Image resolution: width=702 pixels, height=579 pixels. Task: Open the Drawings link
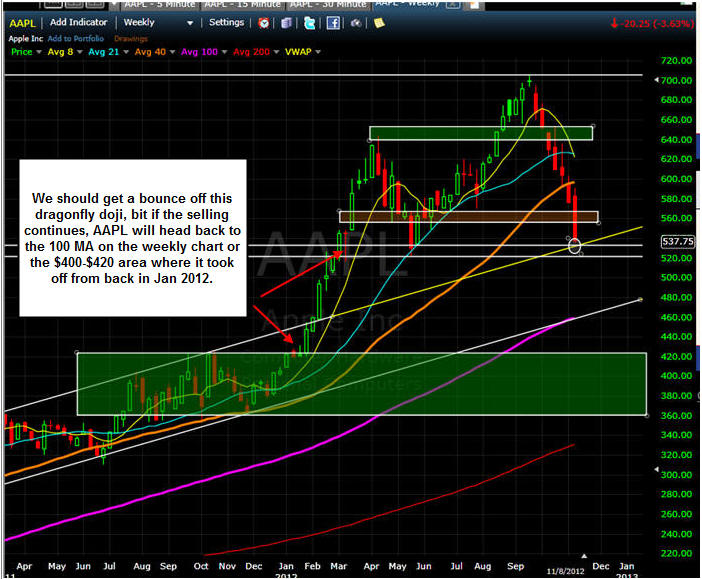[131, 39]
